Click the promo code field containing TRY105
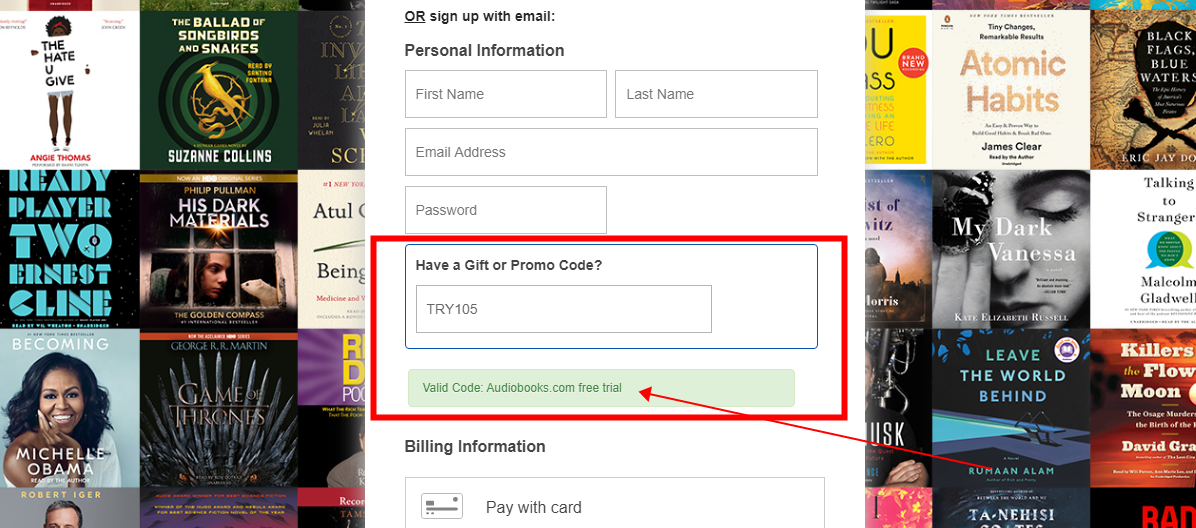 point(563,309)
